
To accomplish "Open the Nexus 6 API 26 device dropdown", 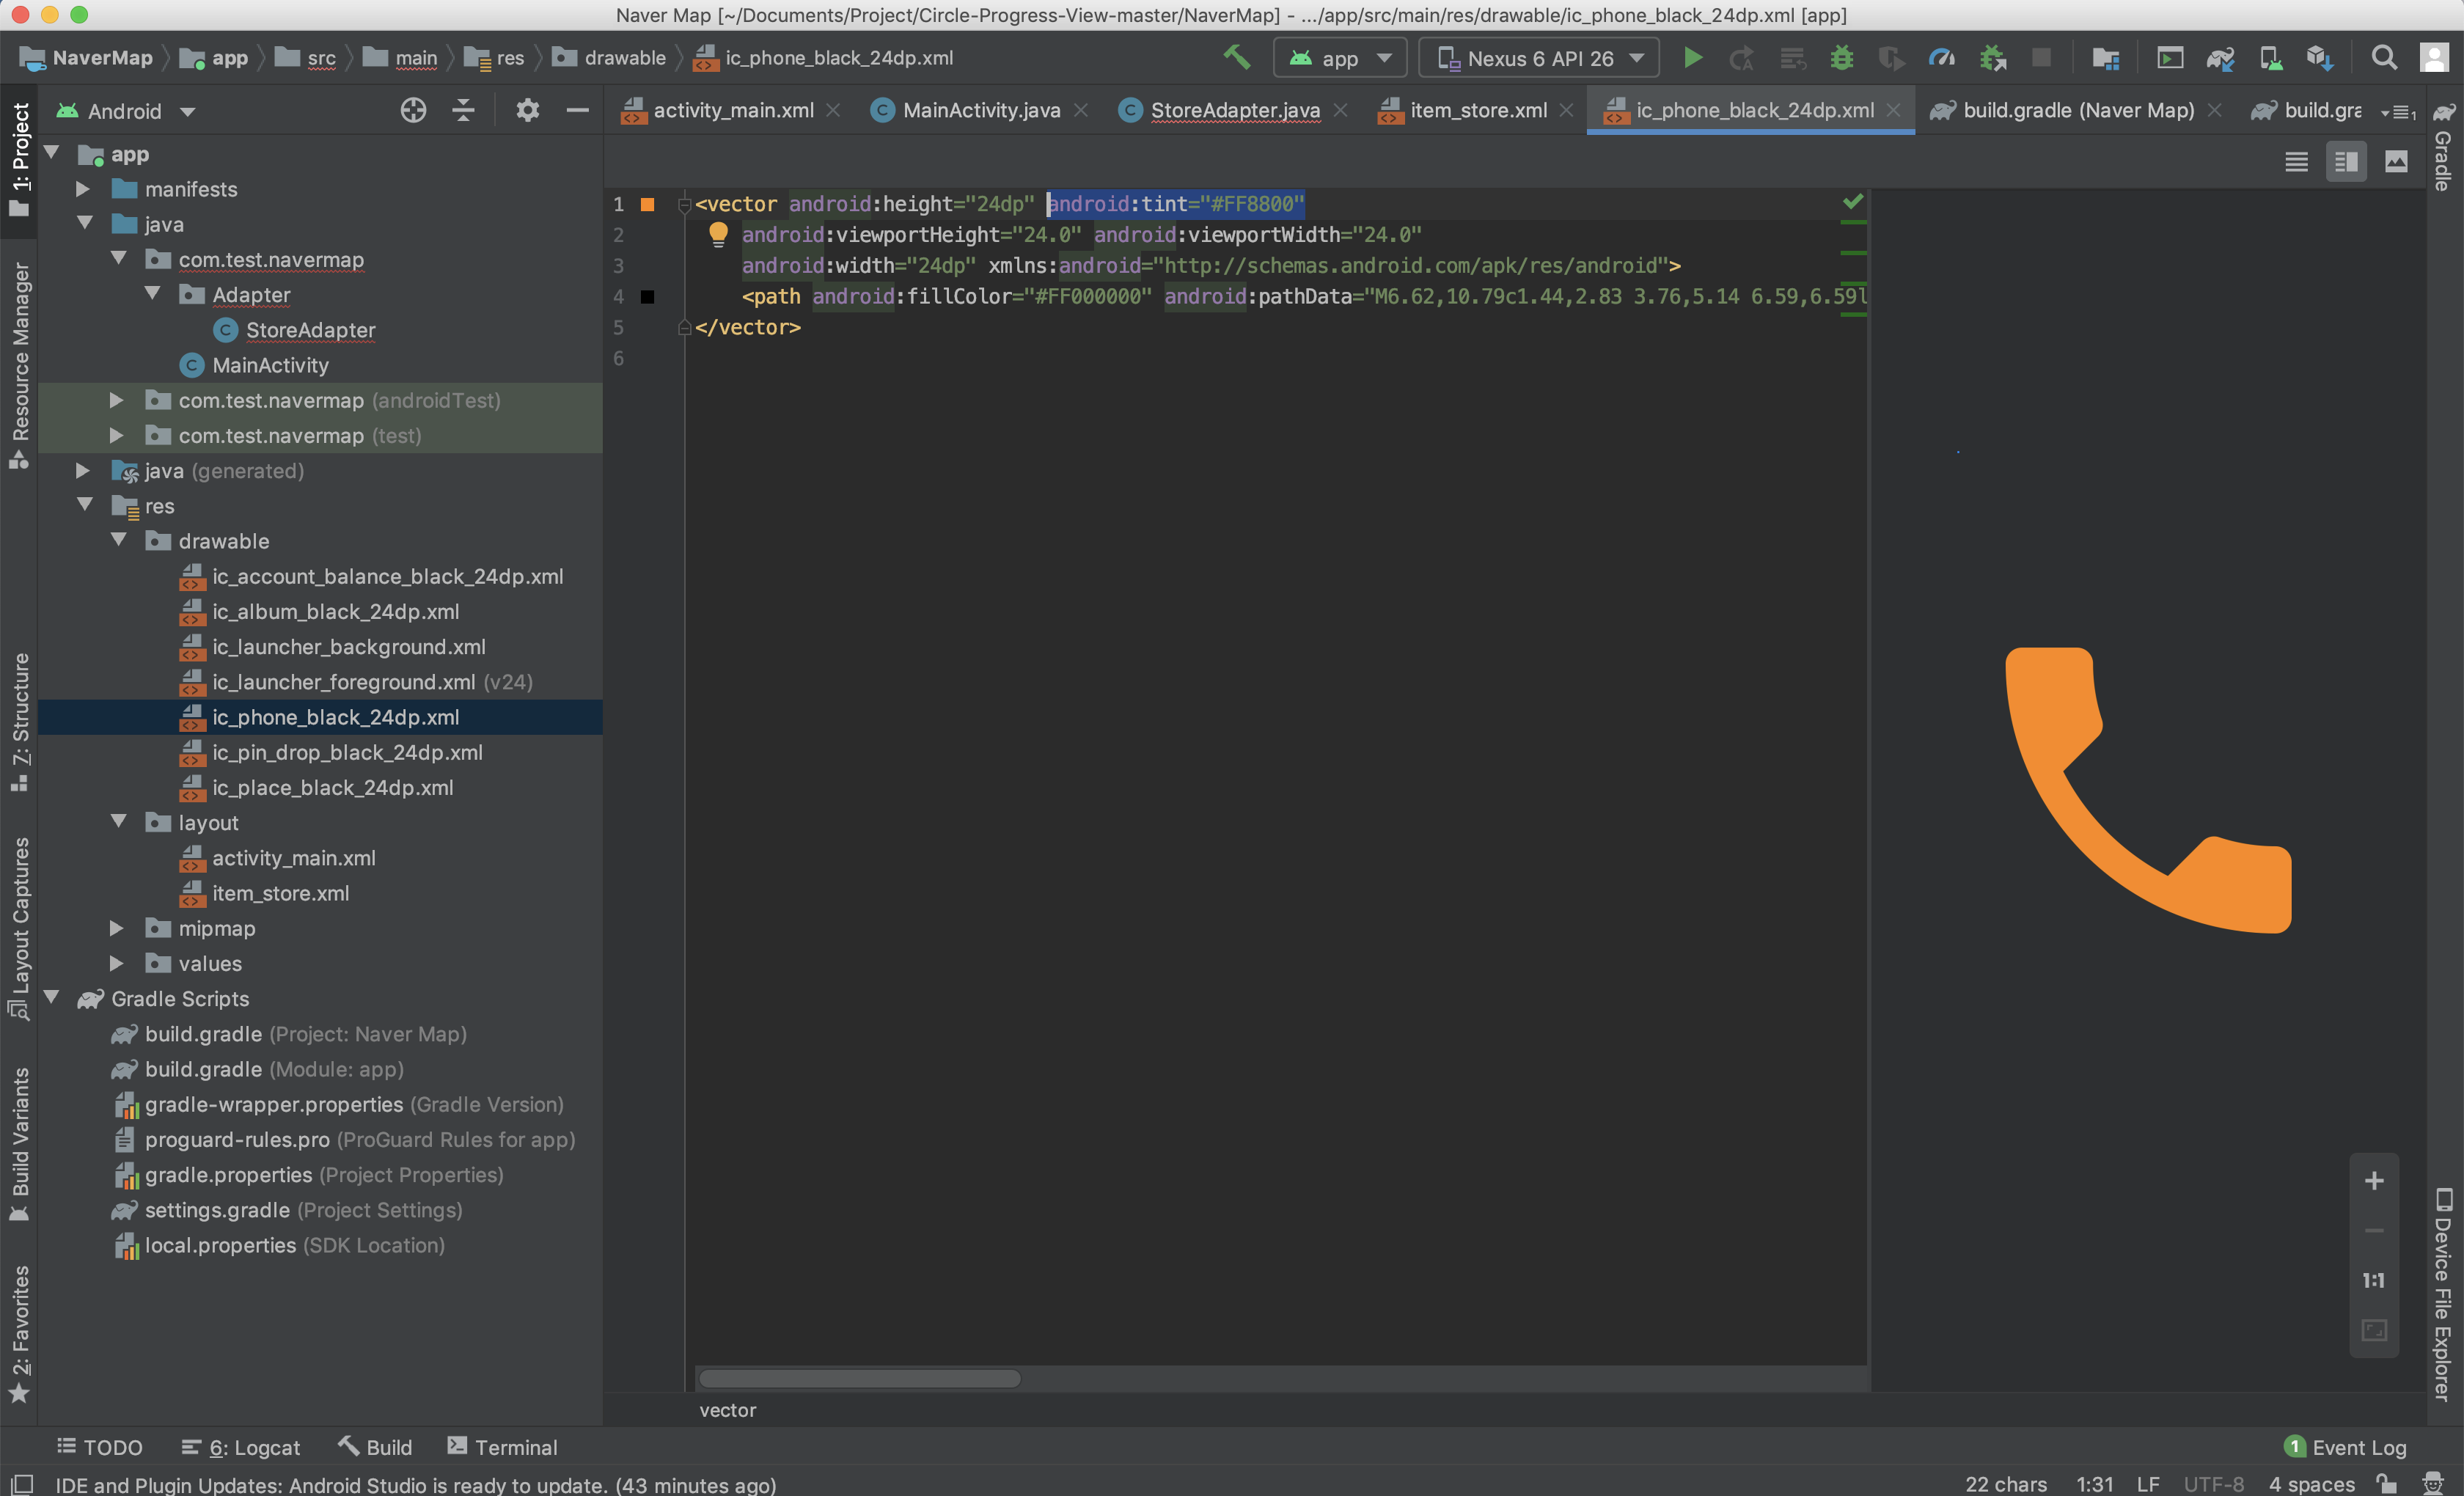I will [x=1539, y=58].
